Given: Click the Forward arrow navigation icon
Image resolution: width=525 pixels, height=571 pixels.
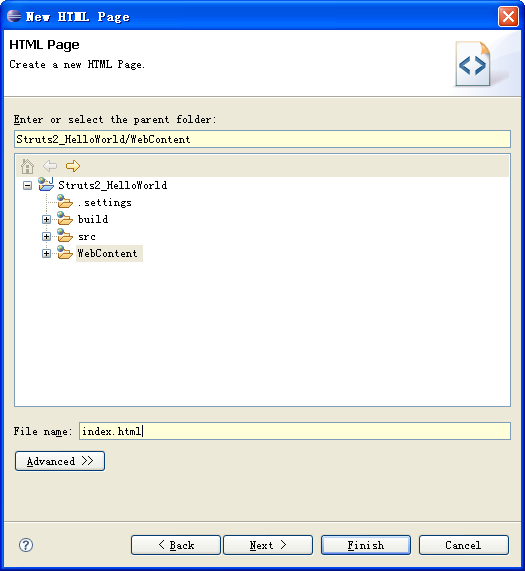Looking at the screenshot, I should (x=73, y=166).
